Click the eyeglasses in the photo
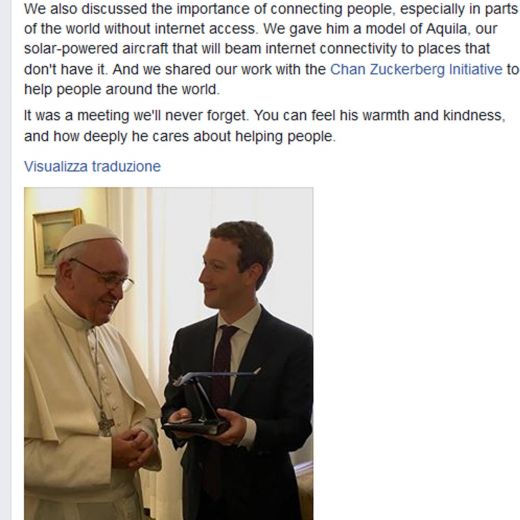The width and height of the screenshot is (520, 520). click(x=106, y=276)
